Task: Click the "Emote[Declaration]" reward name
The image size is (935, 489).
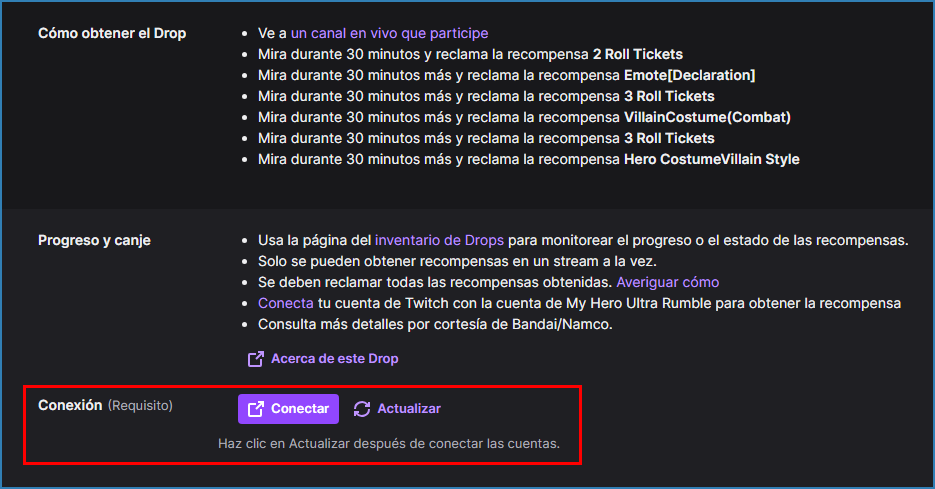Action: click(x=689, y=75)
